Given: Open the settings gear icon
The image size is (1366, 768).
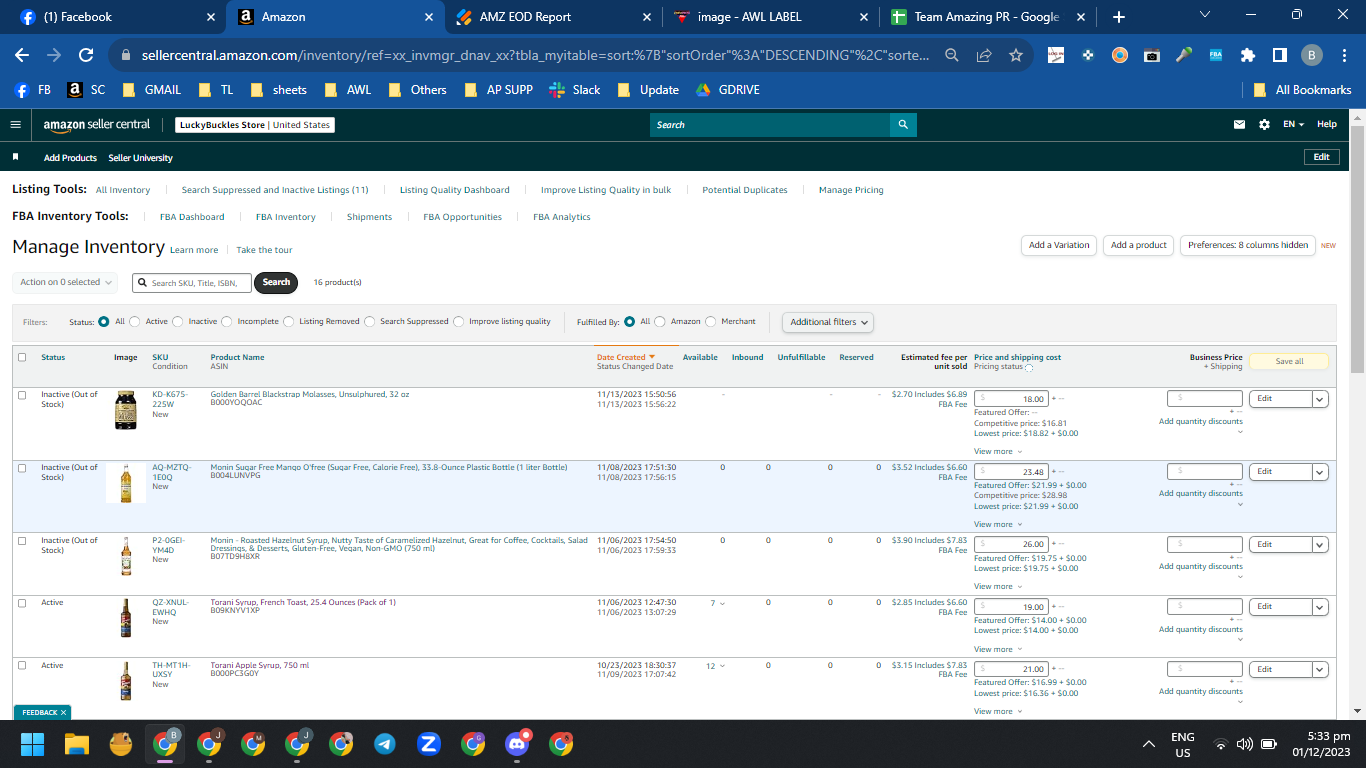Looking at the screenshot, I should pos(1264,125).
